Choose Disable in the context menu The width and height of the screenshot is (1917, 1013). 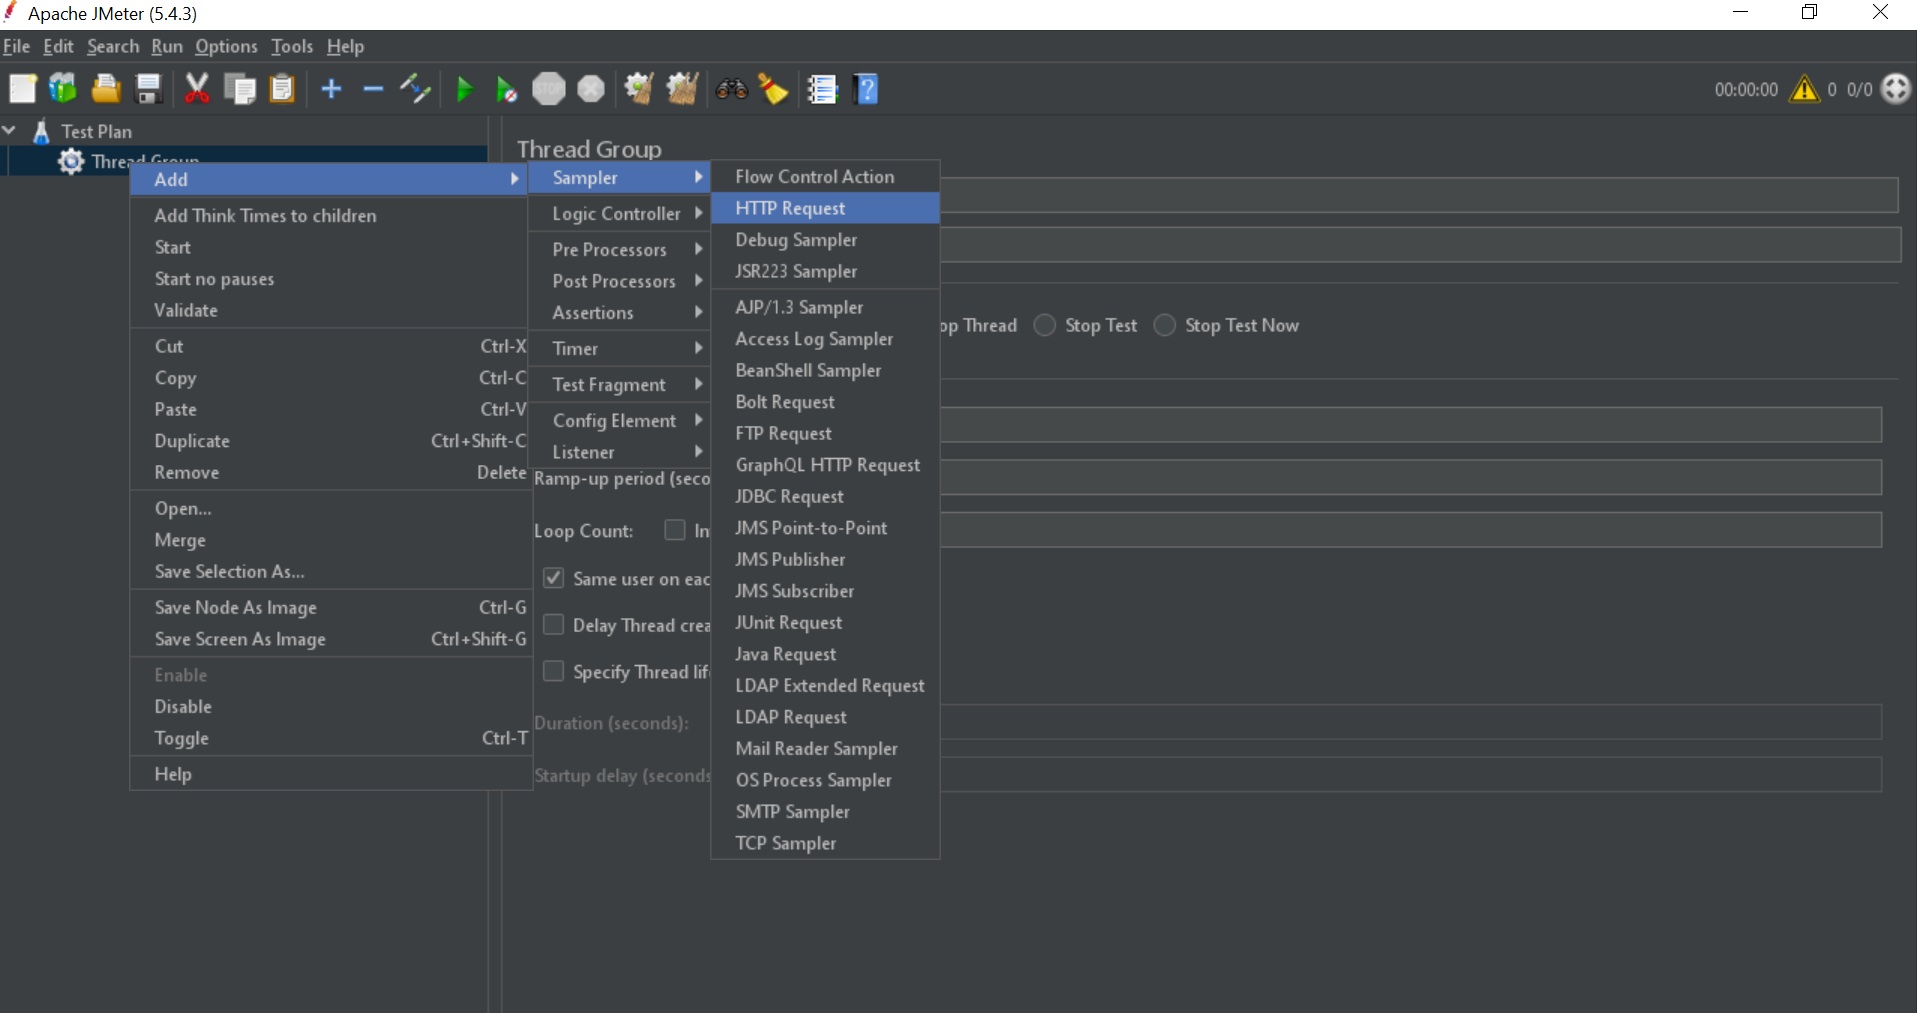point(330,707)
